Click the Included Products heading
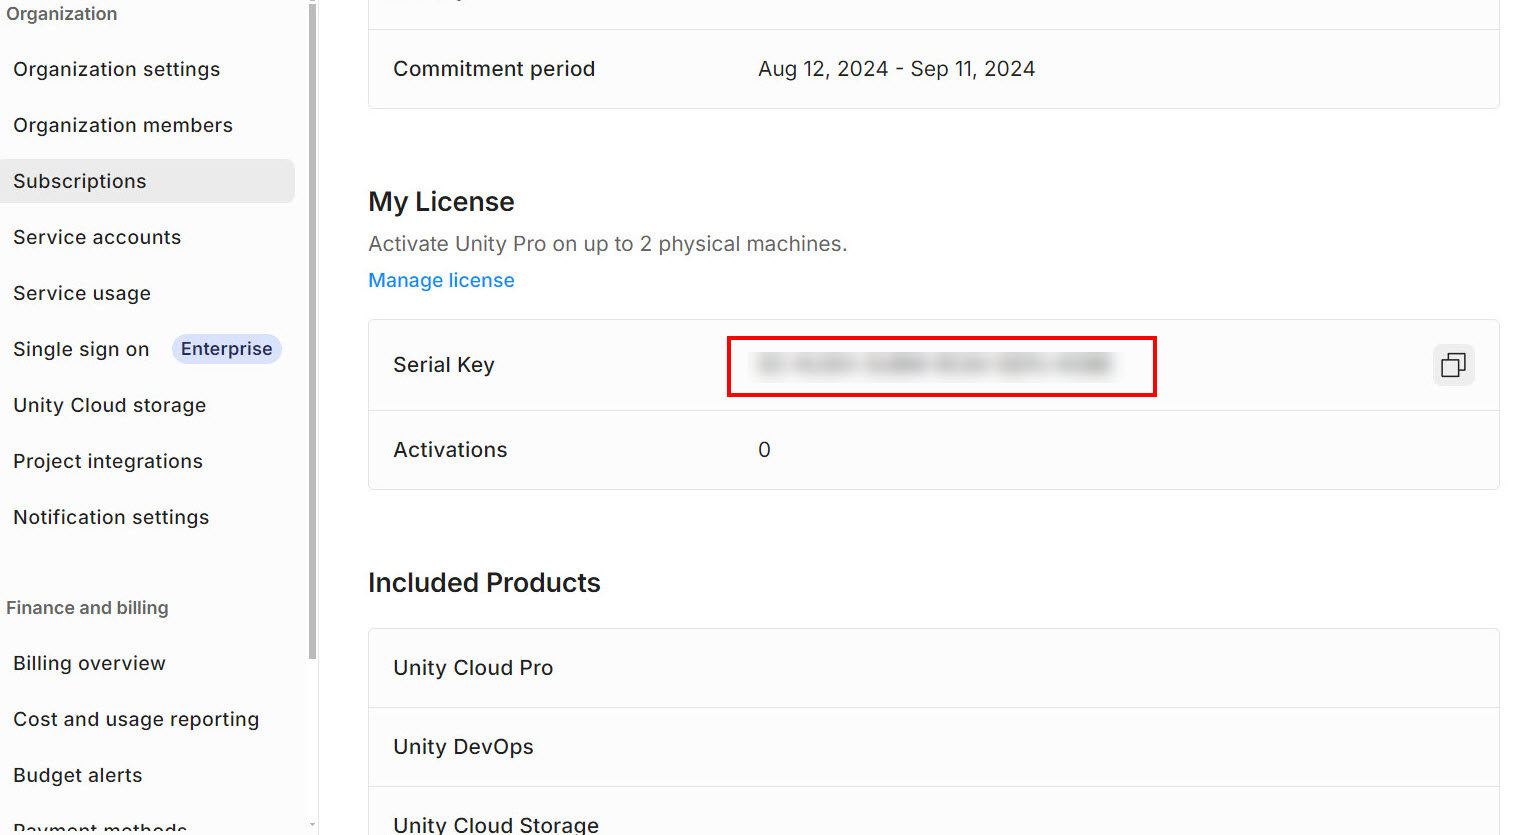Image resolution: width=1517 pixels, height=835 pixels. tap(484, 583)
